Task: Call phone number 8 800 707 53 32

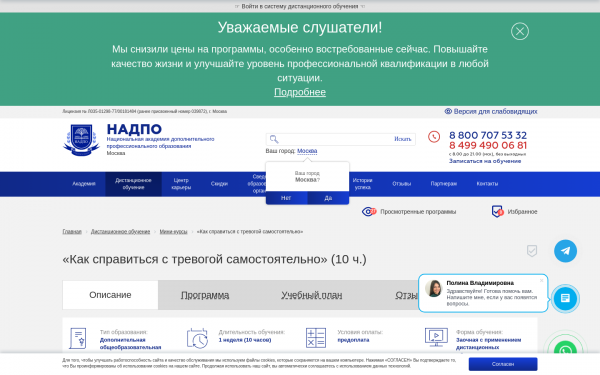Action: tap(488, 135)
